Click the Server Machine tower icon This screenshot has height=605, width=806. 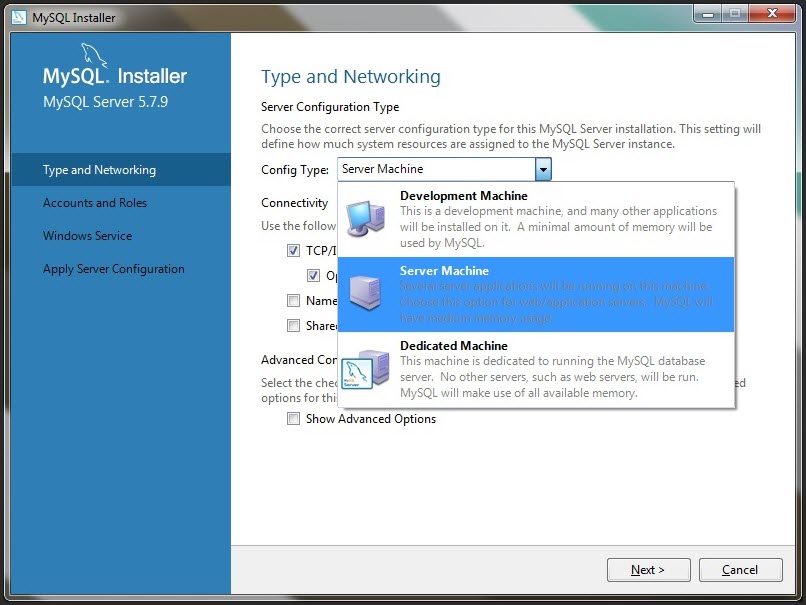(x=365, y=293)
